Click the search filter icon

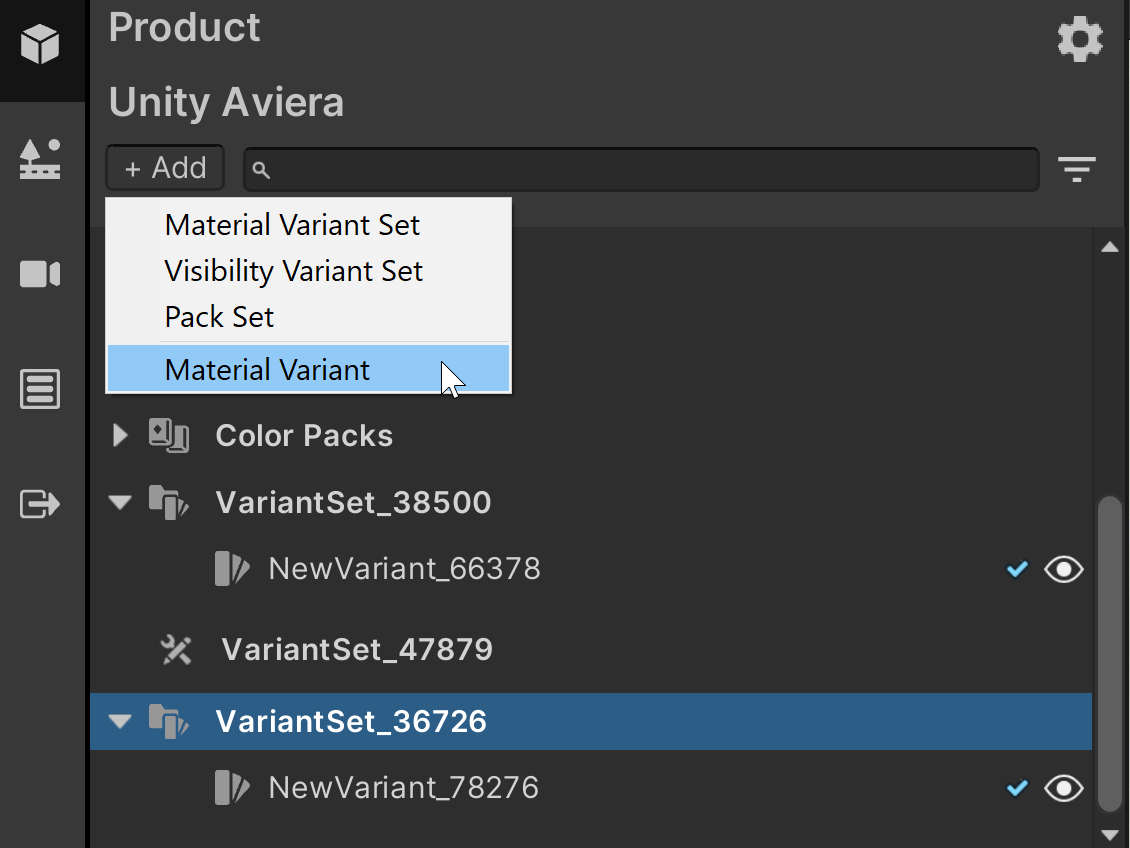1077,169
